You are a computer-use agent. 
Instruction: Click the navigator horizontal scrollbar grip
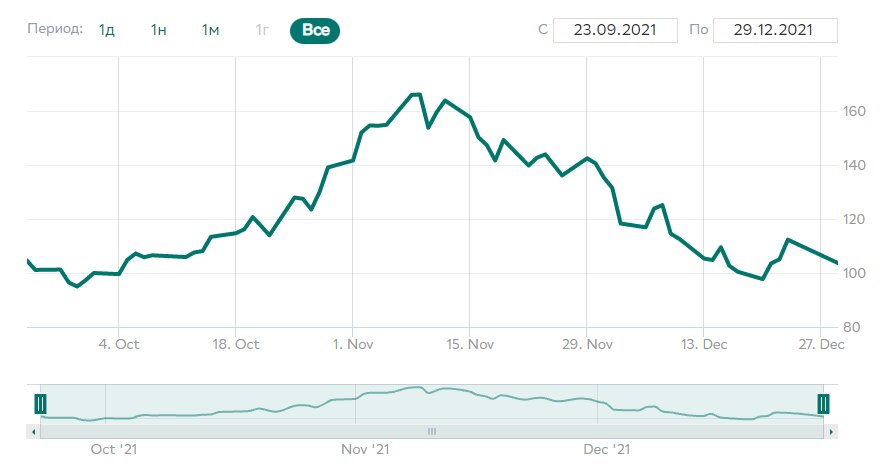coord(432,431)
